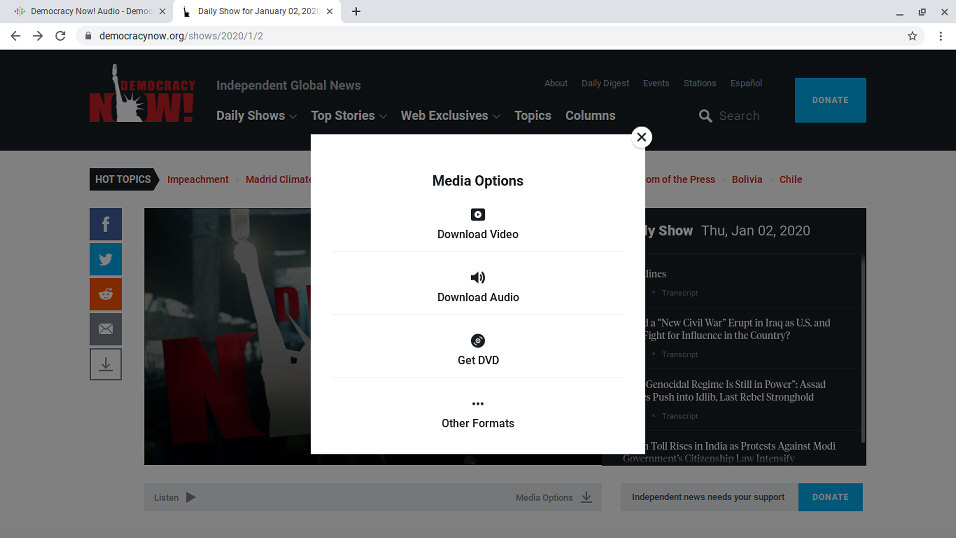The width and height of the screenshot is (956, 538).
Task: Share the show on Facebook
Action: pos(106,224)
